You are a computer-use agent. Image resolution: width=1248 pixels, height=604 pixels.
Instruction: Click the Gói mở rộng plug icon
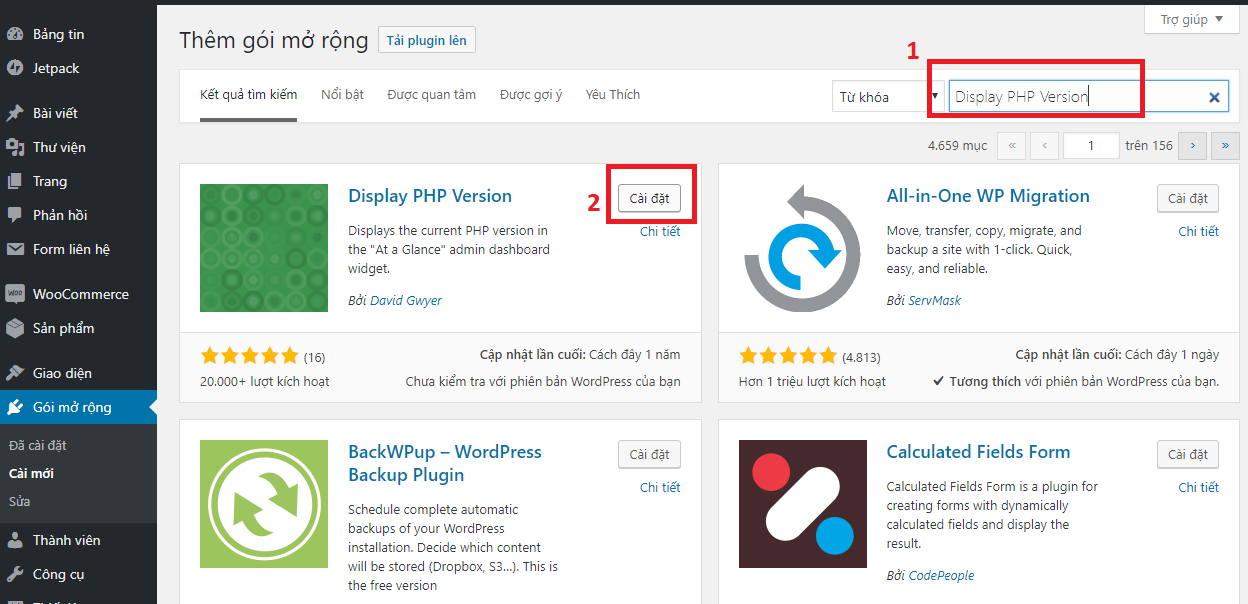[x=15, y=407]
